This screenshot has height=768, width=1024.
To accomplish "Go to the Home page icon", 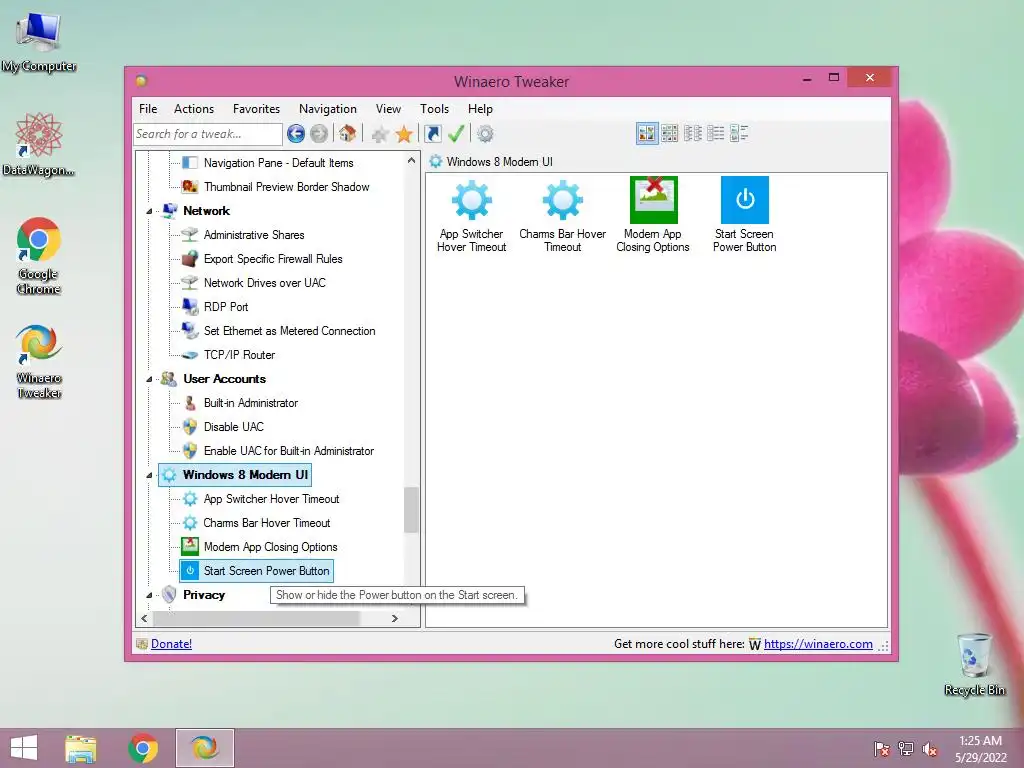I will point(347,134).
